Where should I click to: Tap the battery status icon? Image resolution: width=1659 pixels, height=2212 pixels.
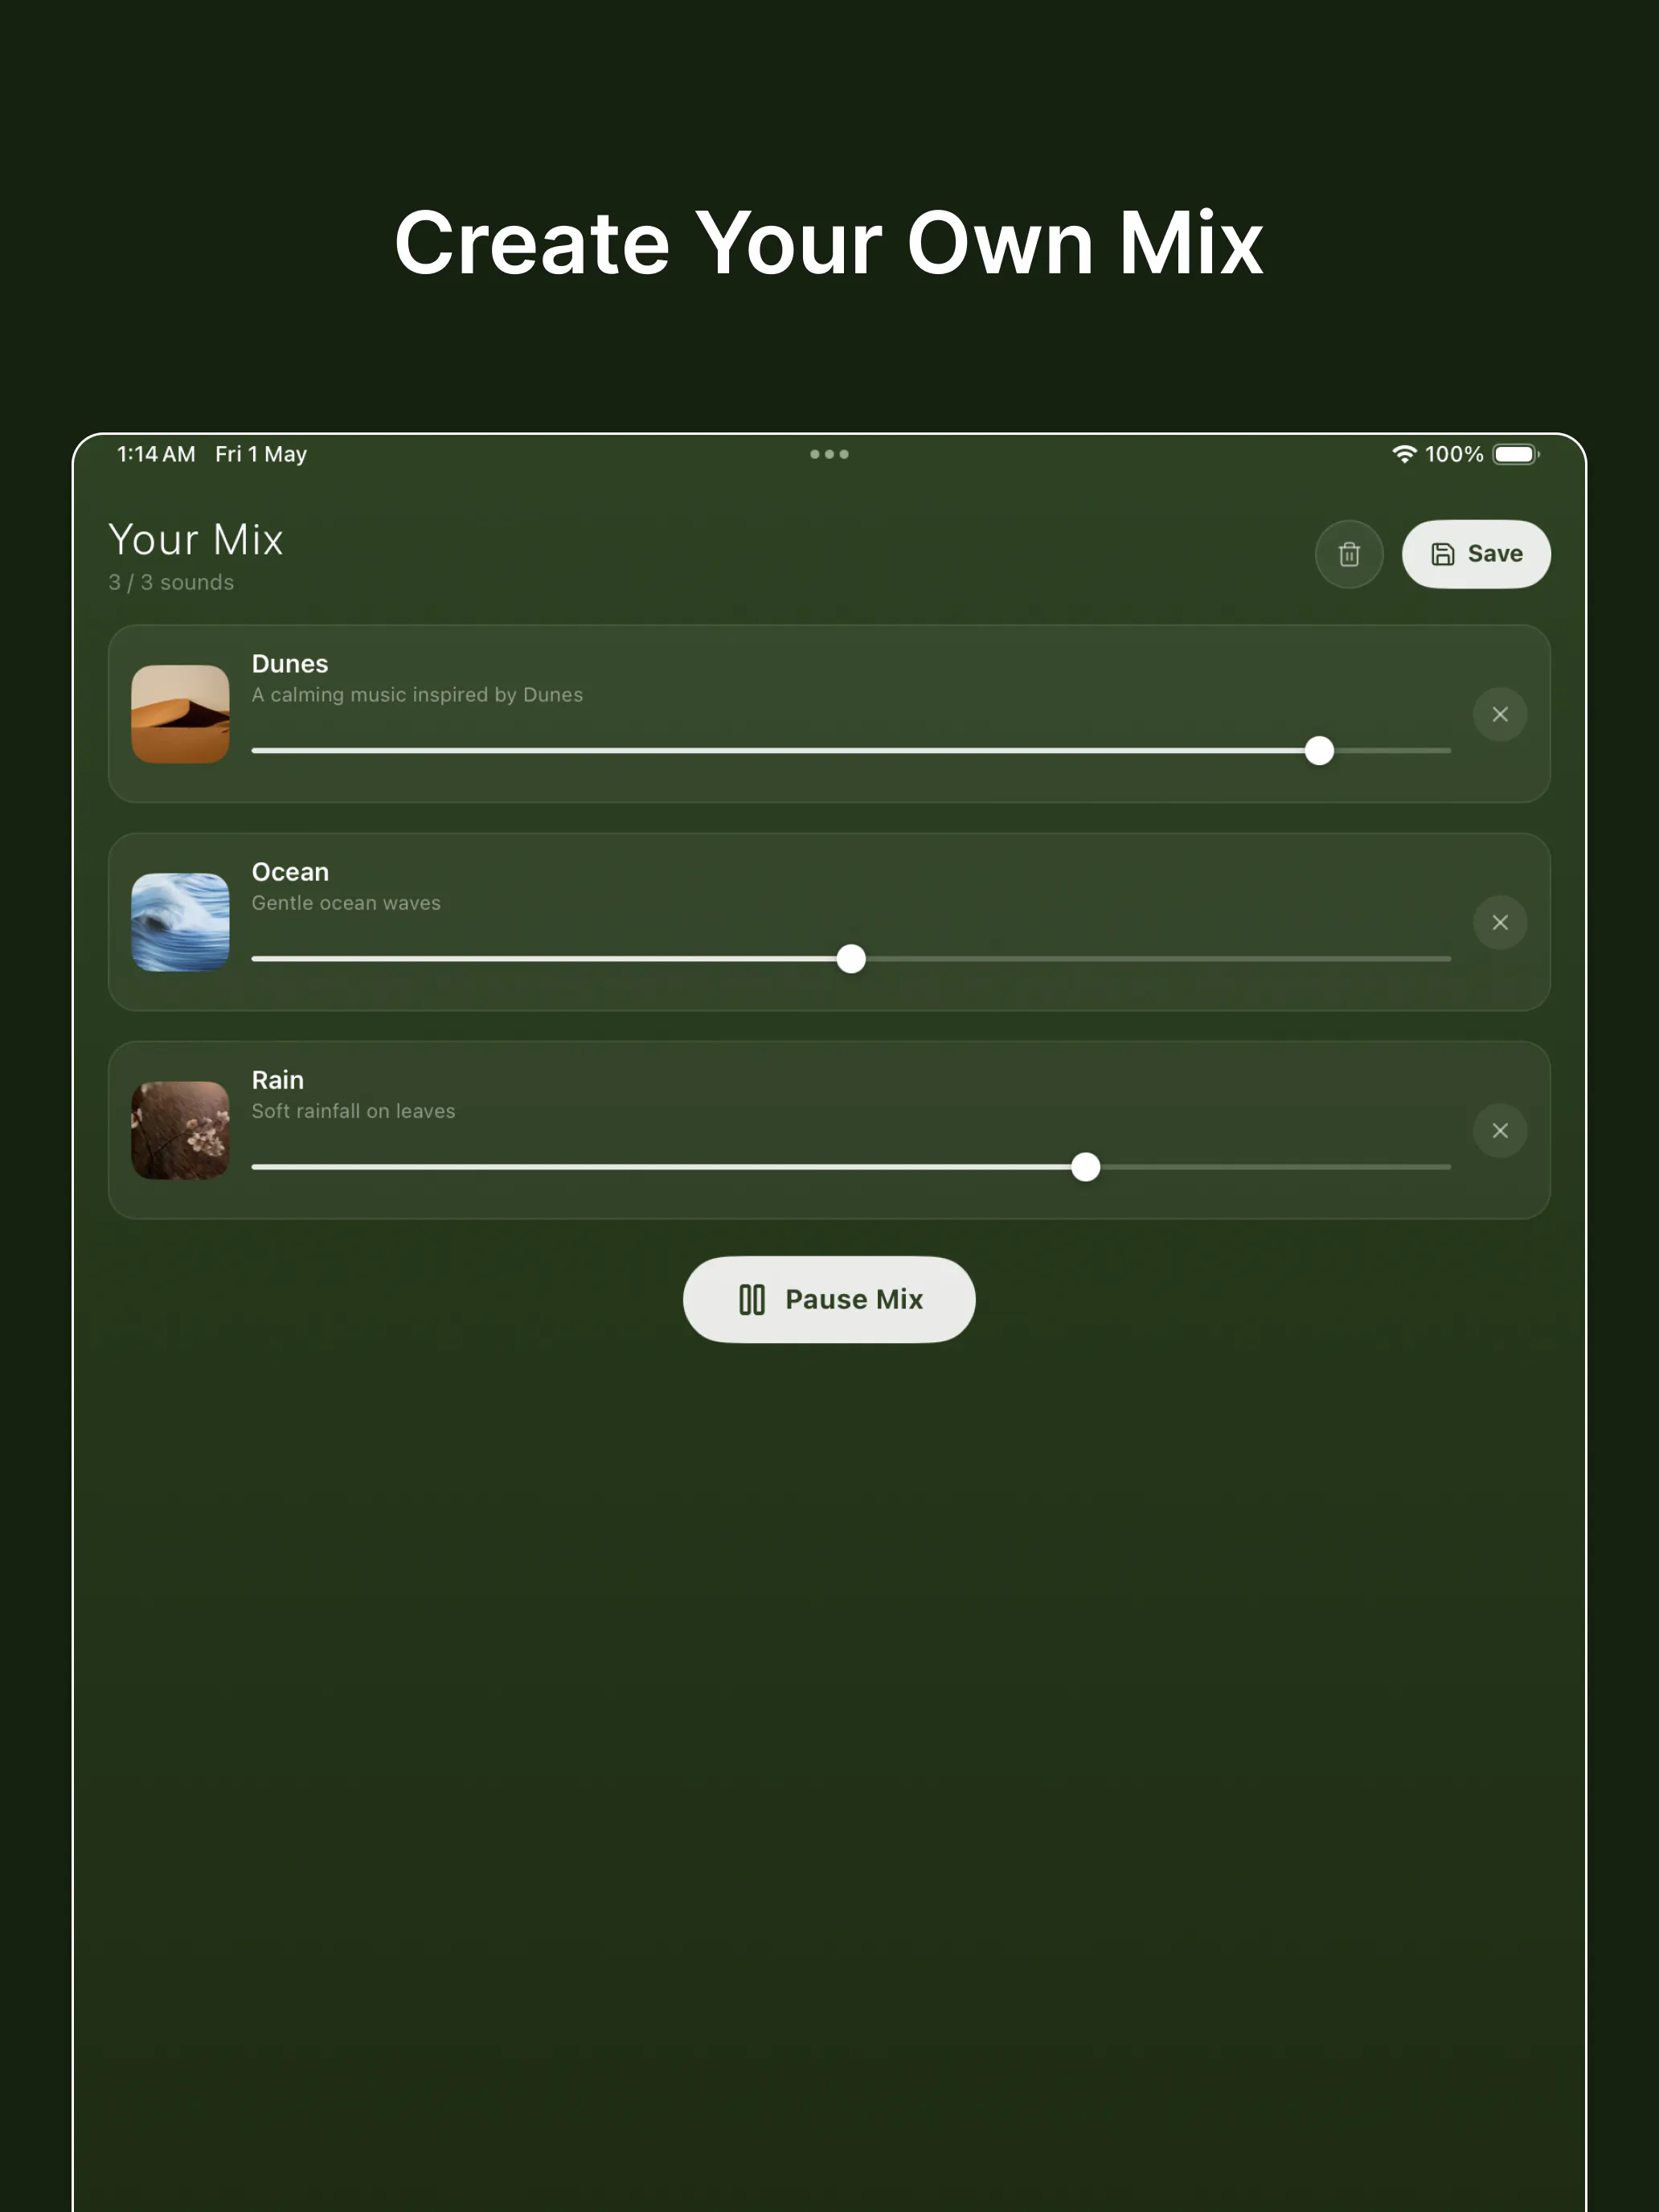pos(1516,454)
